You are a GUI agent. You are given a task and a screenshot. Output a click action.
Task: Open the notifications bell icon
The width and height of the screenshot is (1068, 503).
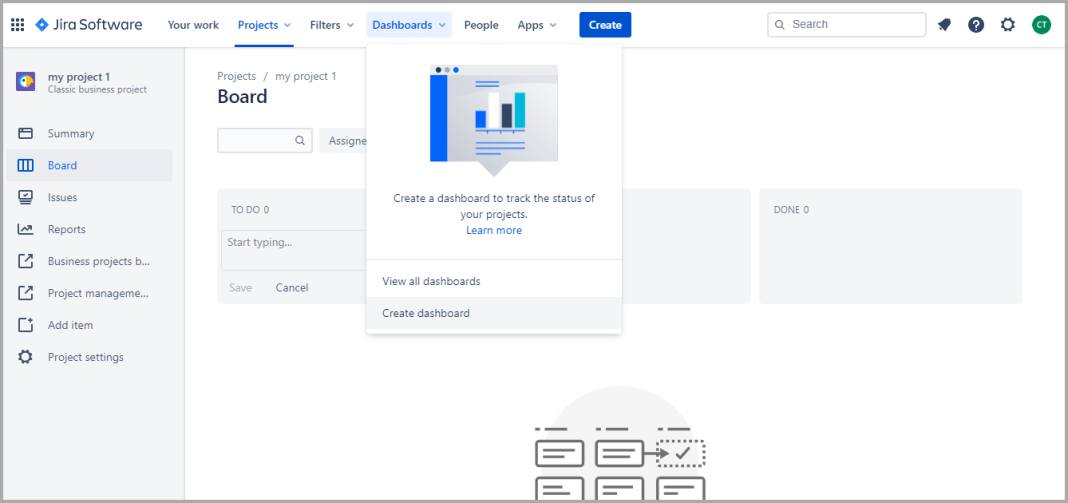tap(944, 25)
